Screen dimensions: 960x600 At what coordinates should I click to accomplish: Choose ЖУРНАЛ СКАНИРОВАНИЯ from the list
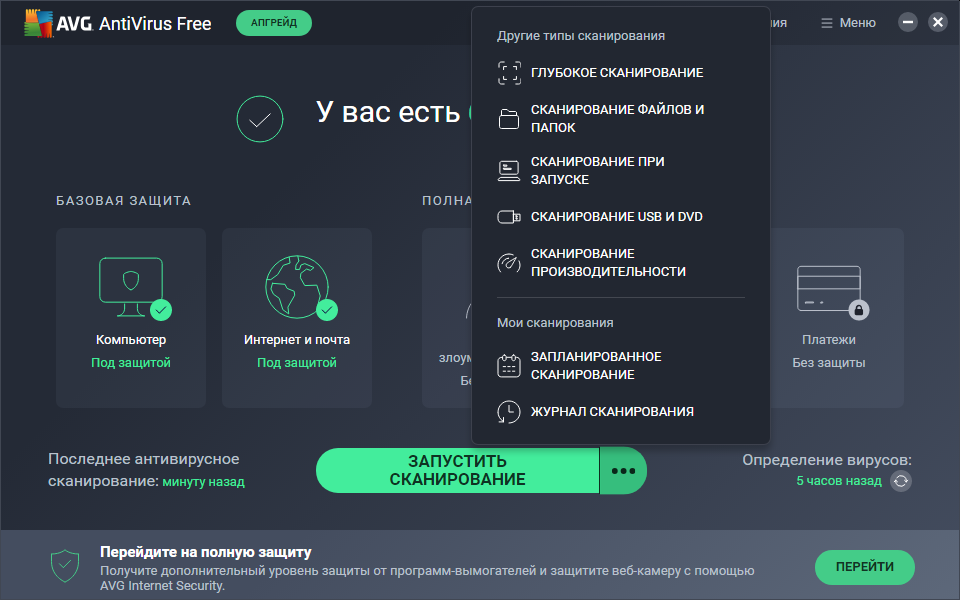[612, 412]
